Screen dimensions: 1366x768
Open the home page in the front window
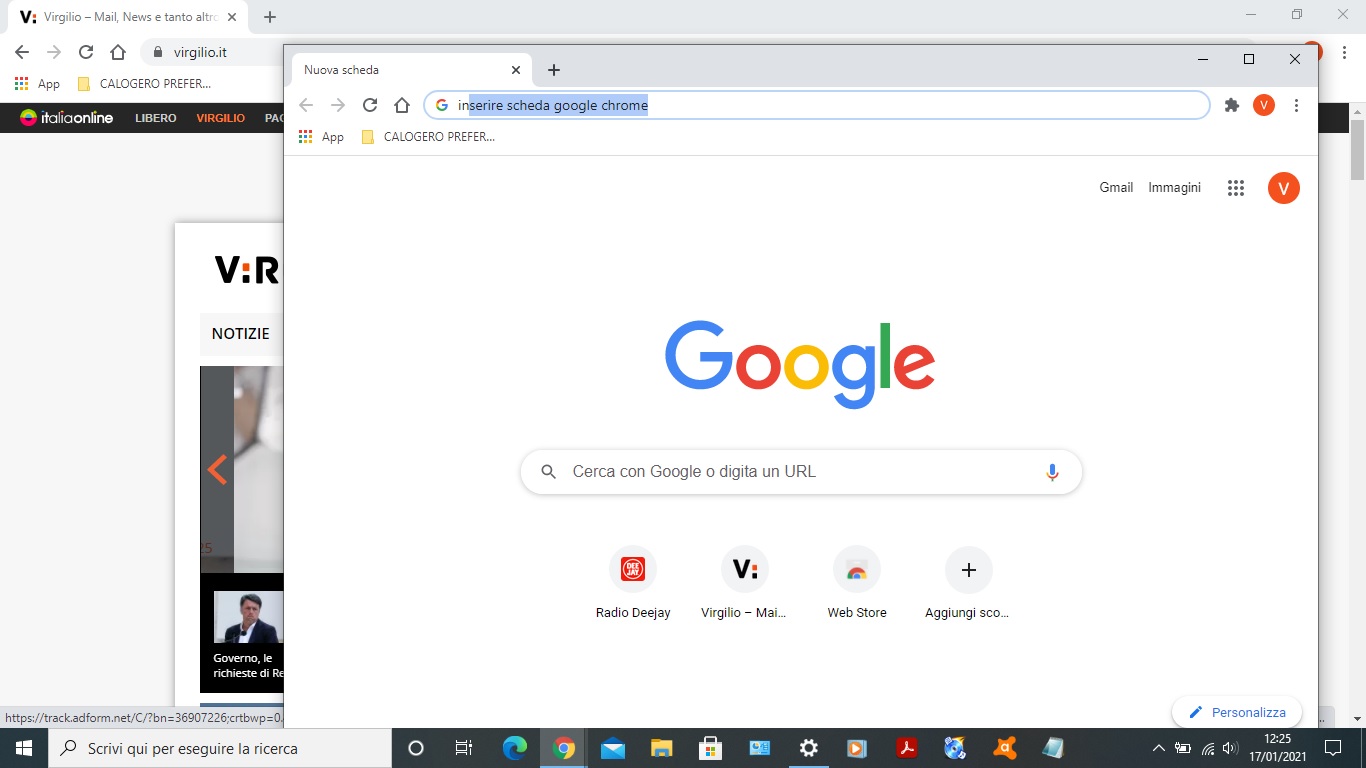(402, 105)
